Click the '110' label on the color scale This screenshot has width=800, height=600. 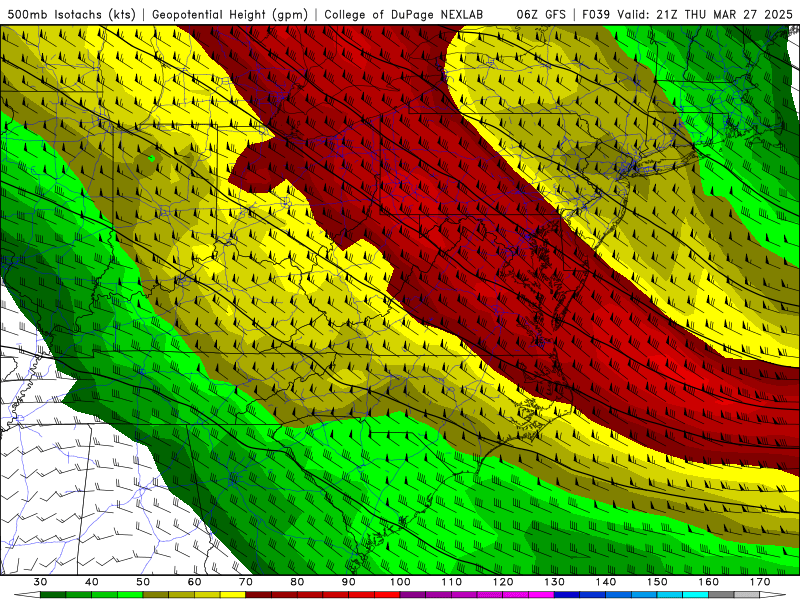tap(452, 582)
